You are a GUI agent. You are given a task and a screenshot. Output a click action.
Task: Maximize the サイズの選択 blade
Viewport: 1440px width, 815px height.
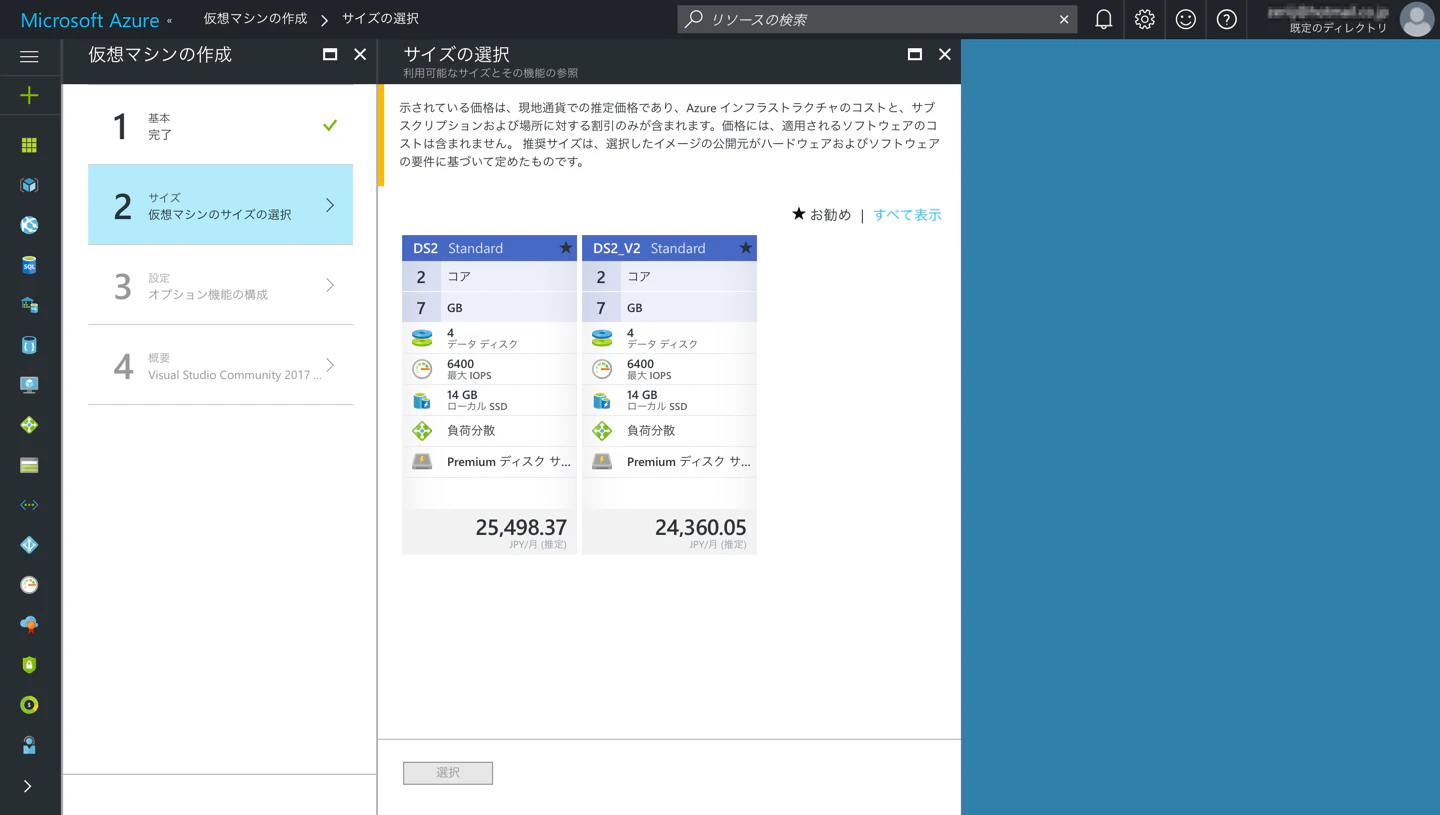pyautogui.click(x=914, y=54)
